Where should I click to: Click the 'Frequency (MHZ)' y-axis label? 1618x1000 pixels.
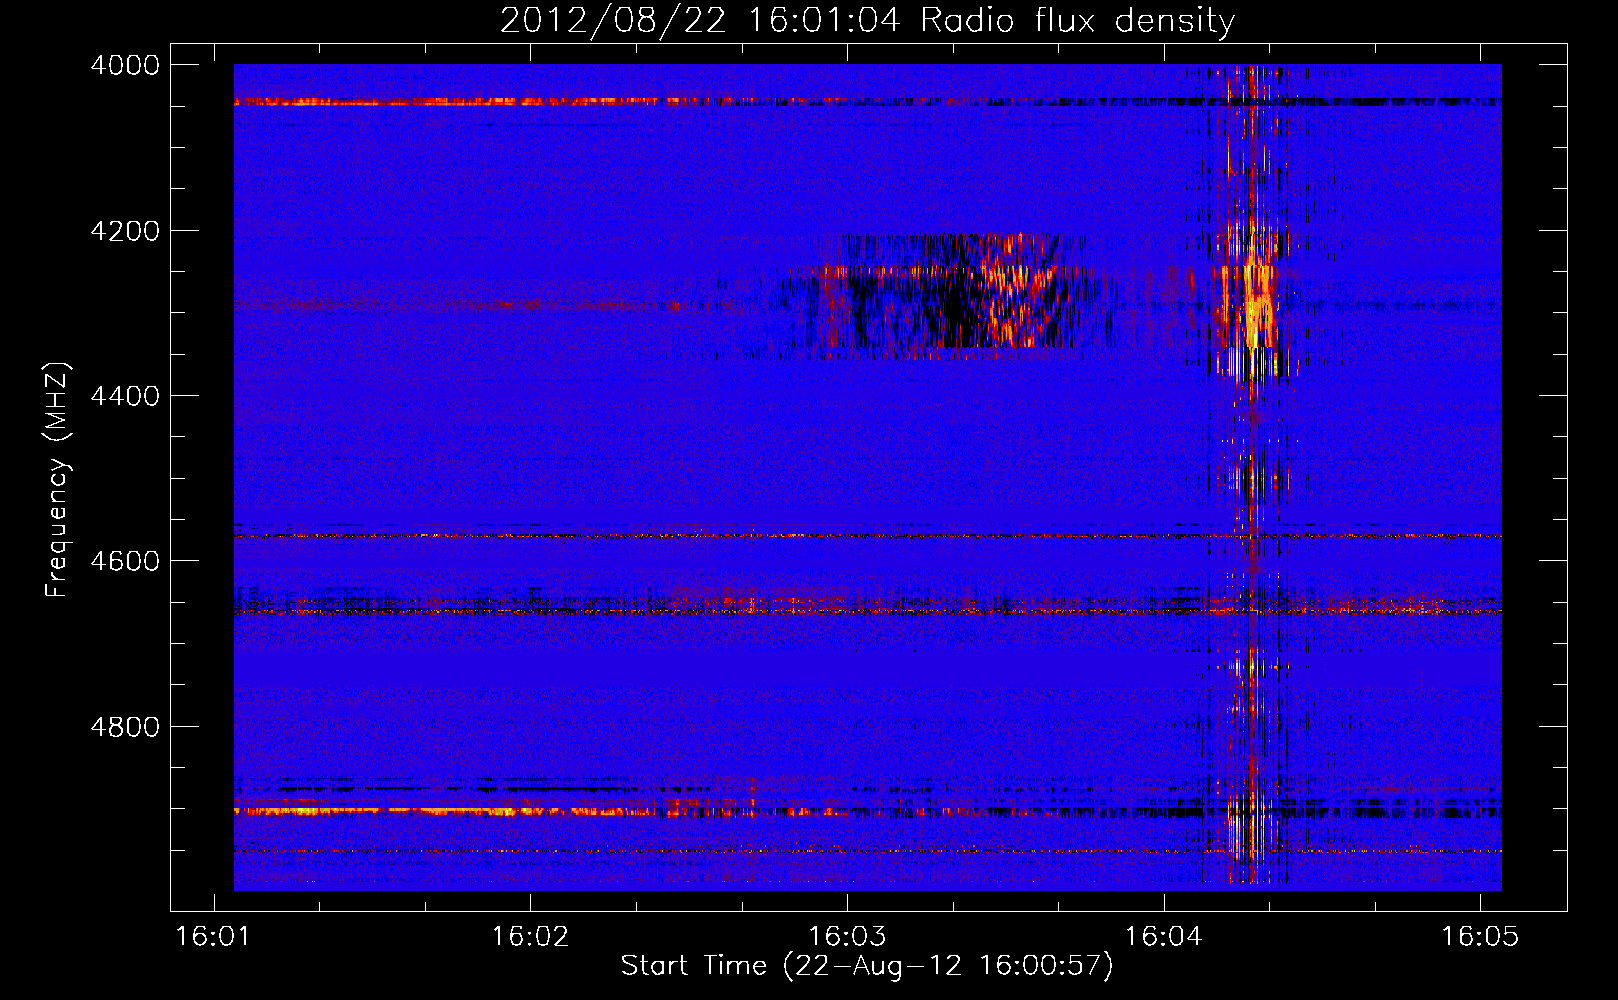(57, 480)
